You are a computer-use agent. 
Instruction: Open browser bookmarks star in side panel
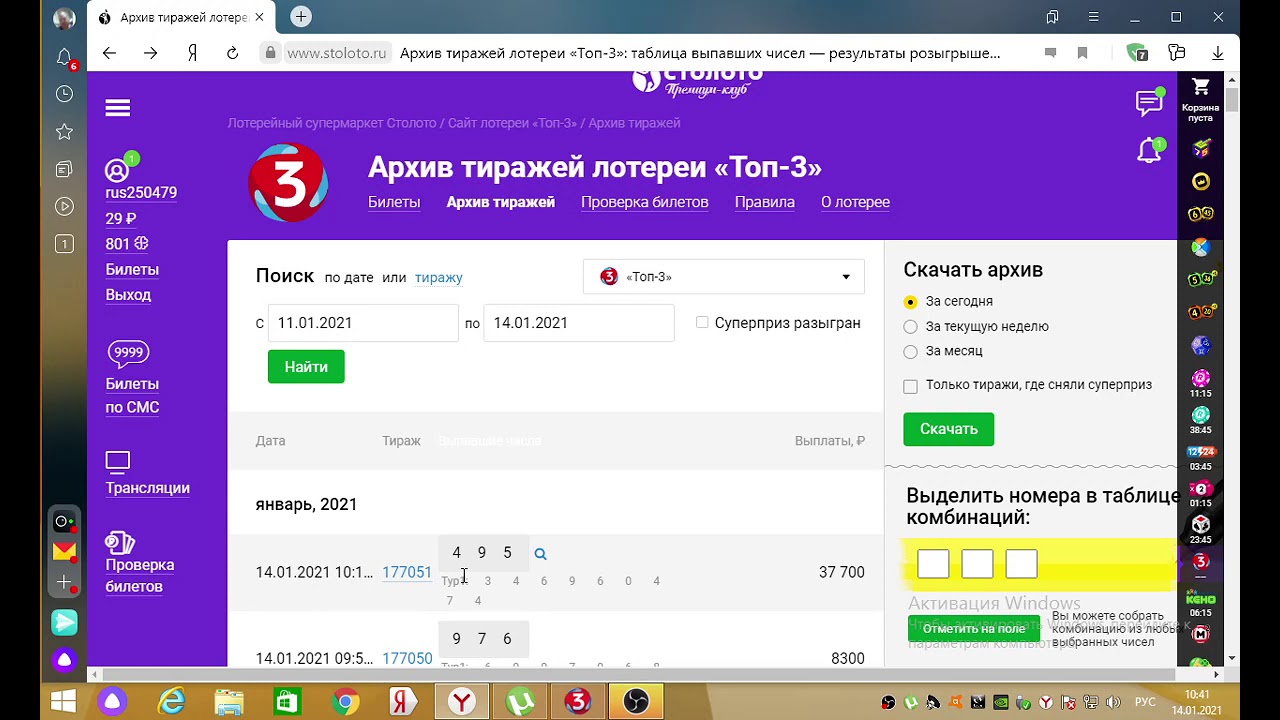[64, 132]
